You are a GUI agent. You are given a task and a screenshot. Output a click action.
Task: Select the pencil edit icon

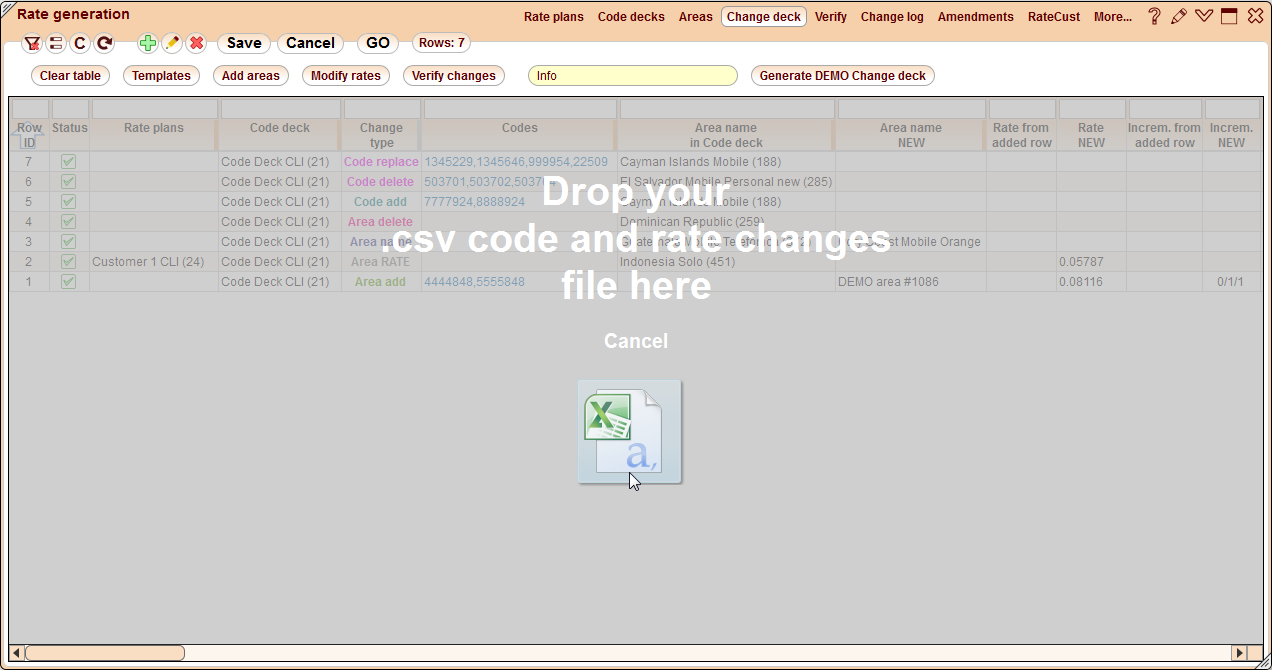point(170,43)
